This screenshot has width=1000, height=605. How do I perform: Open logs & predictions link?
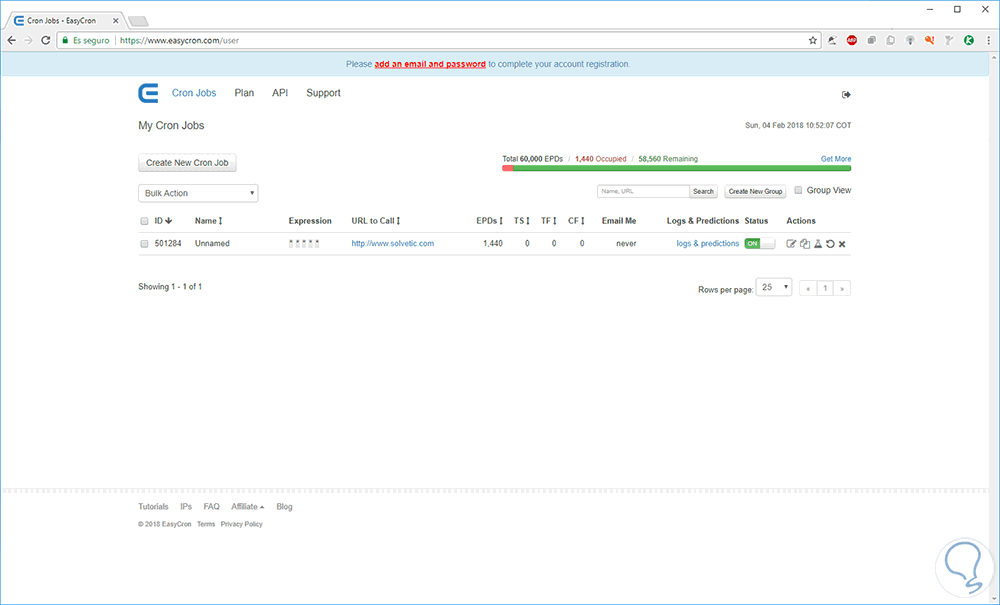click(708, 244)
